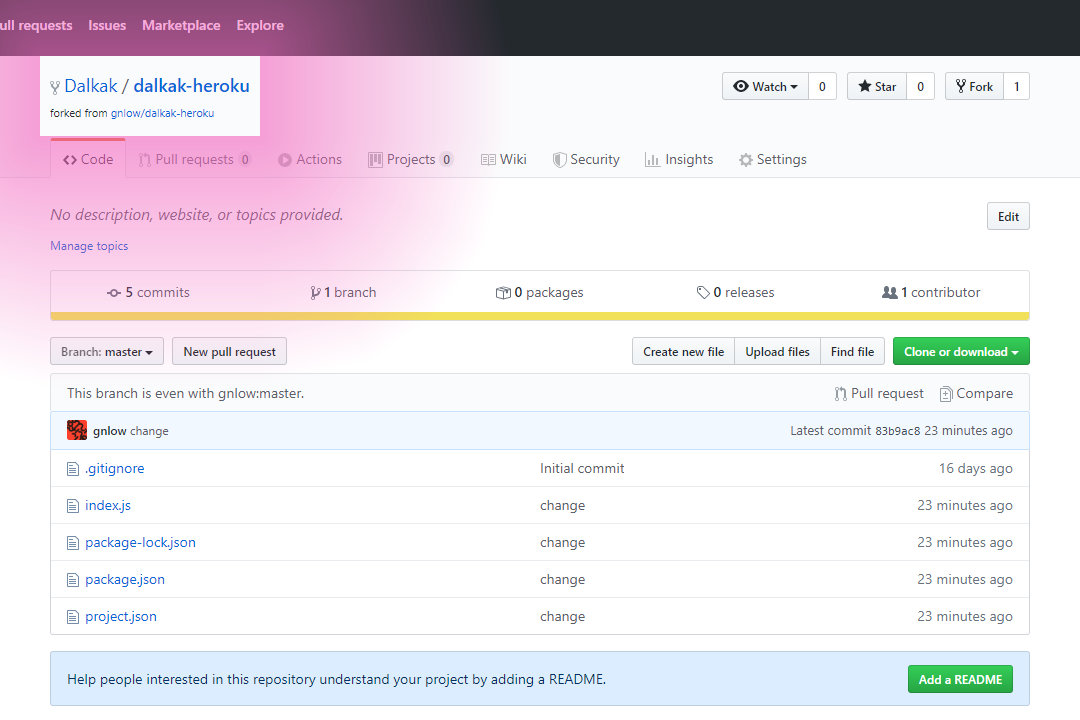
Task: Open Marketplace in top navigation
Action: click(x=181, y=25)
